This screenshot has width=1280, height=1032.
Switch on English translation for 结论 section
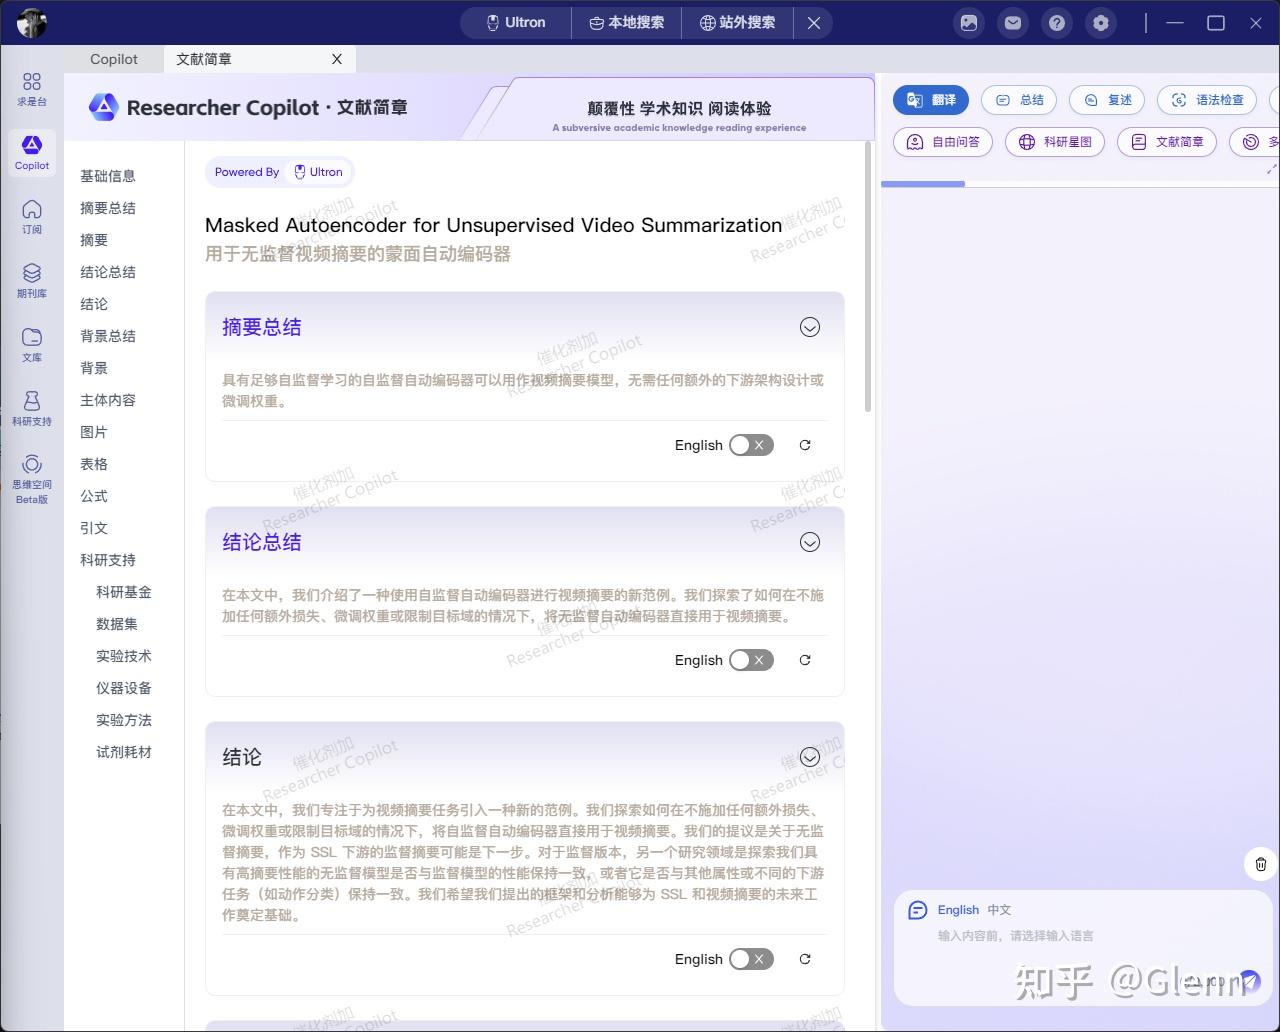[751, 959]
